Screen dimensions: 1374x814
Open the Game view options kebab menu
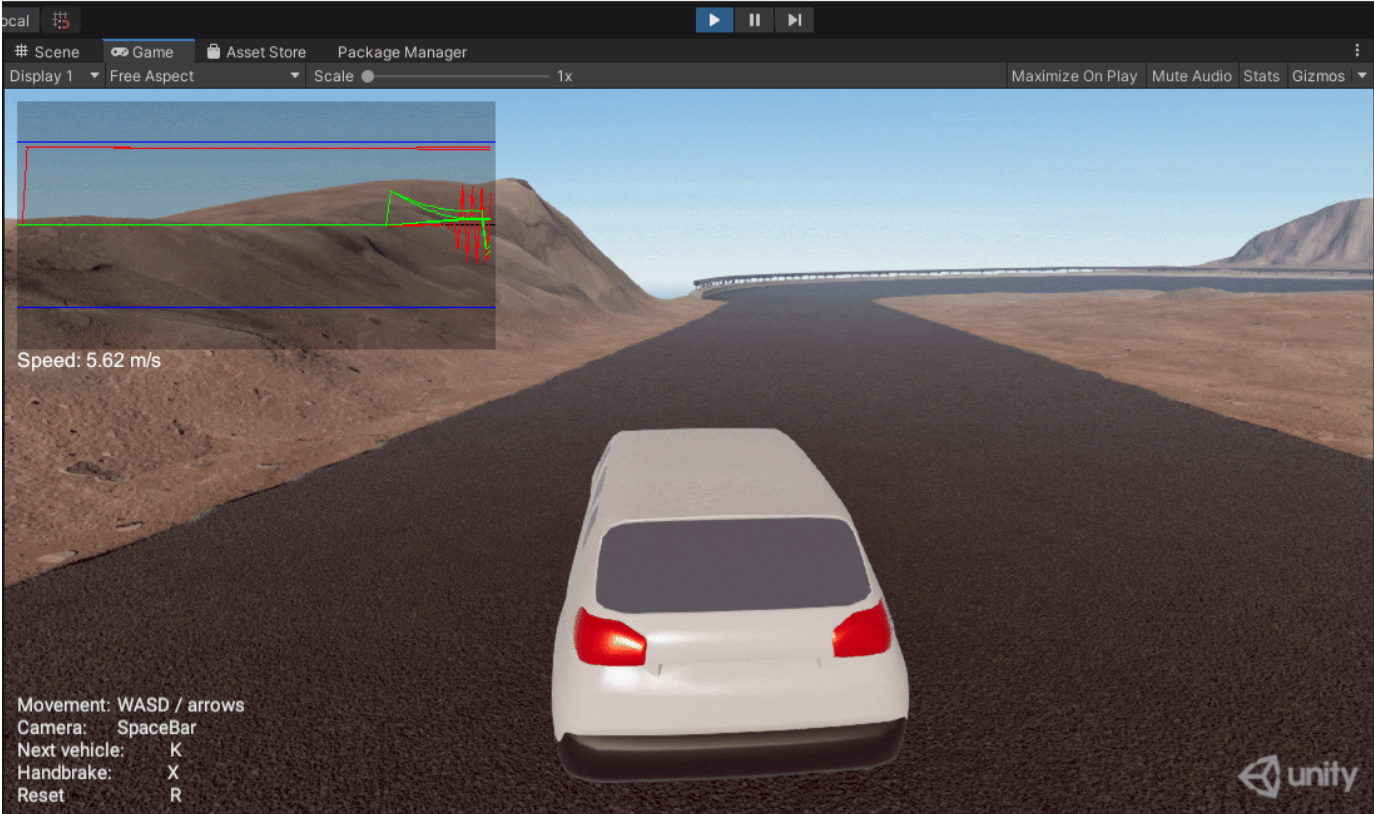[1357, 51]
